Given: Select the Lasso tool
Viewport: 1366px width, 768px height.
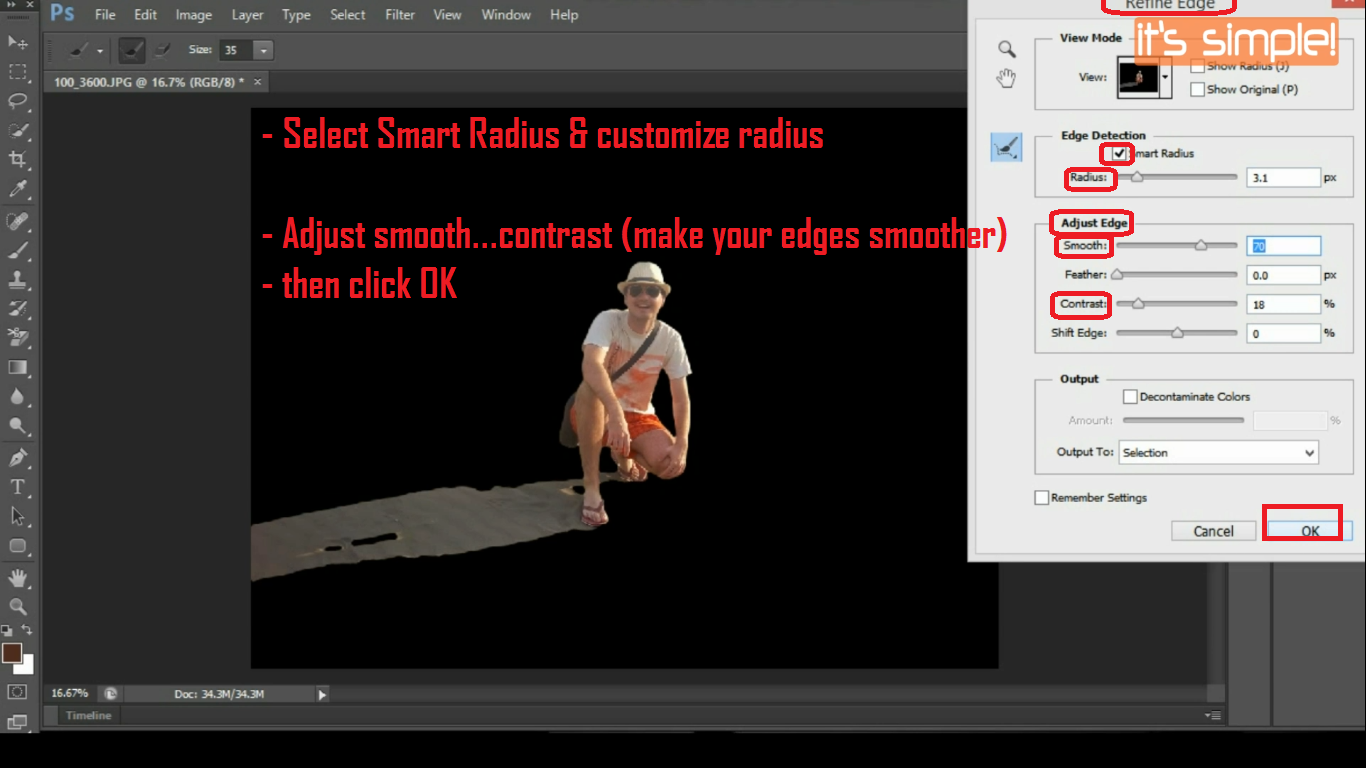Looking at the screenshot, I should [x=18, y=101].
